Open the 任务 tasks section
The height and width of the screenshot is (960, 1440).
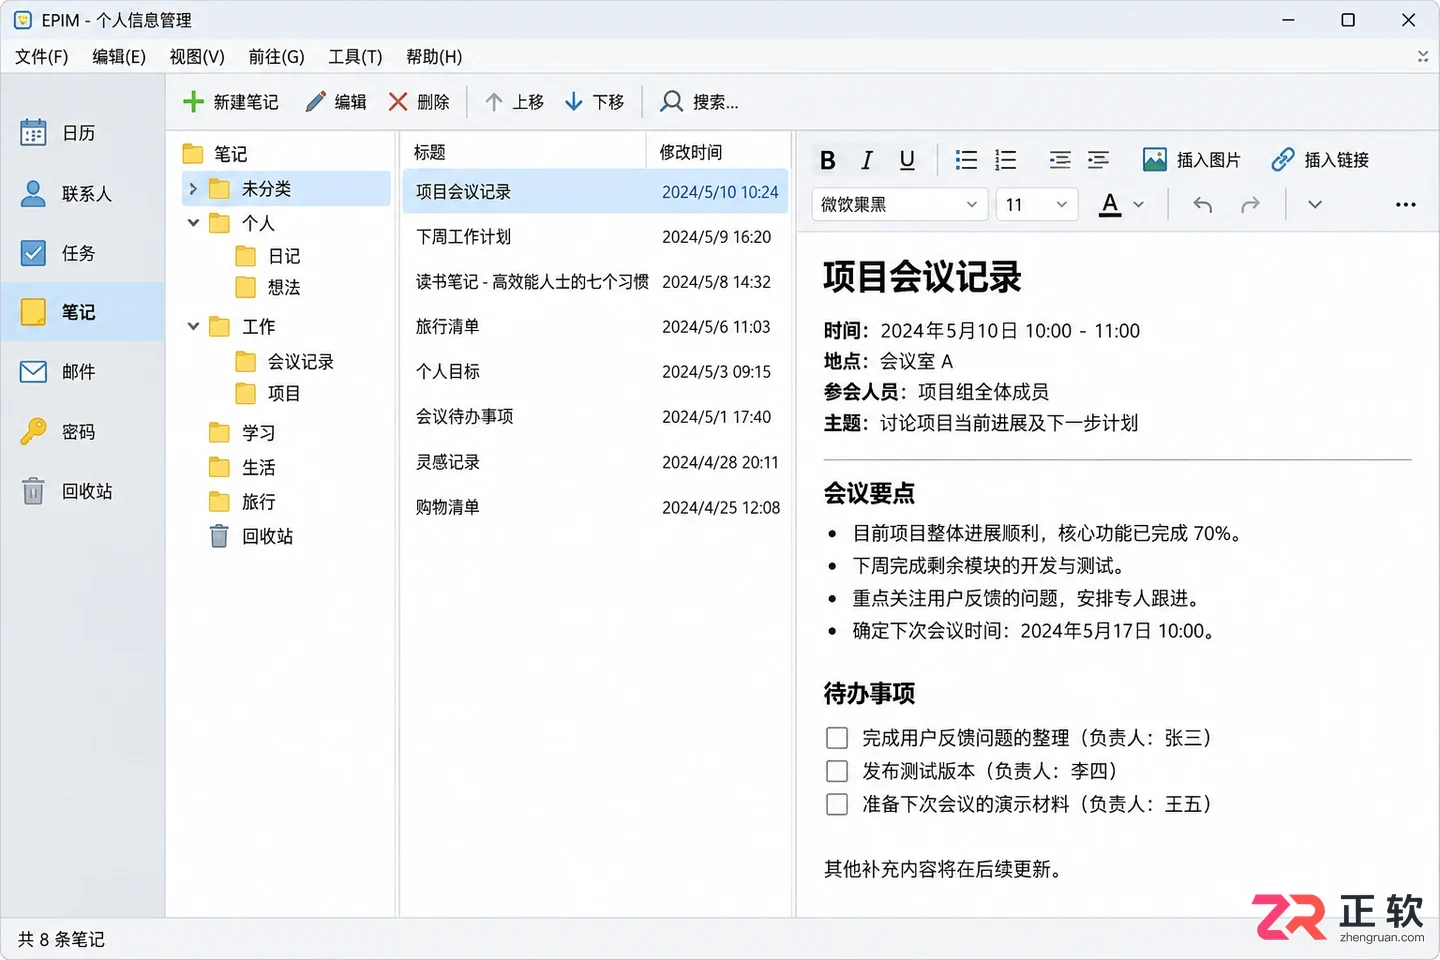82,253
